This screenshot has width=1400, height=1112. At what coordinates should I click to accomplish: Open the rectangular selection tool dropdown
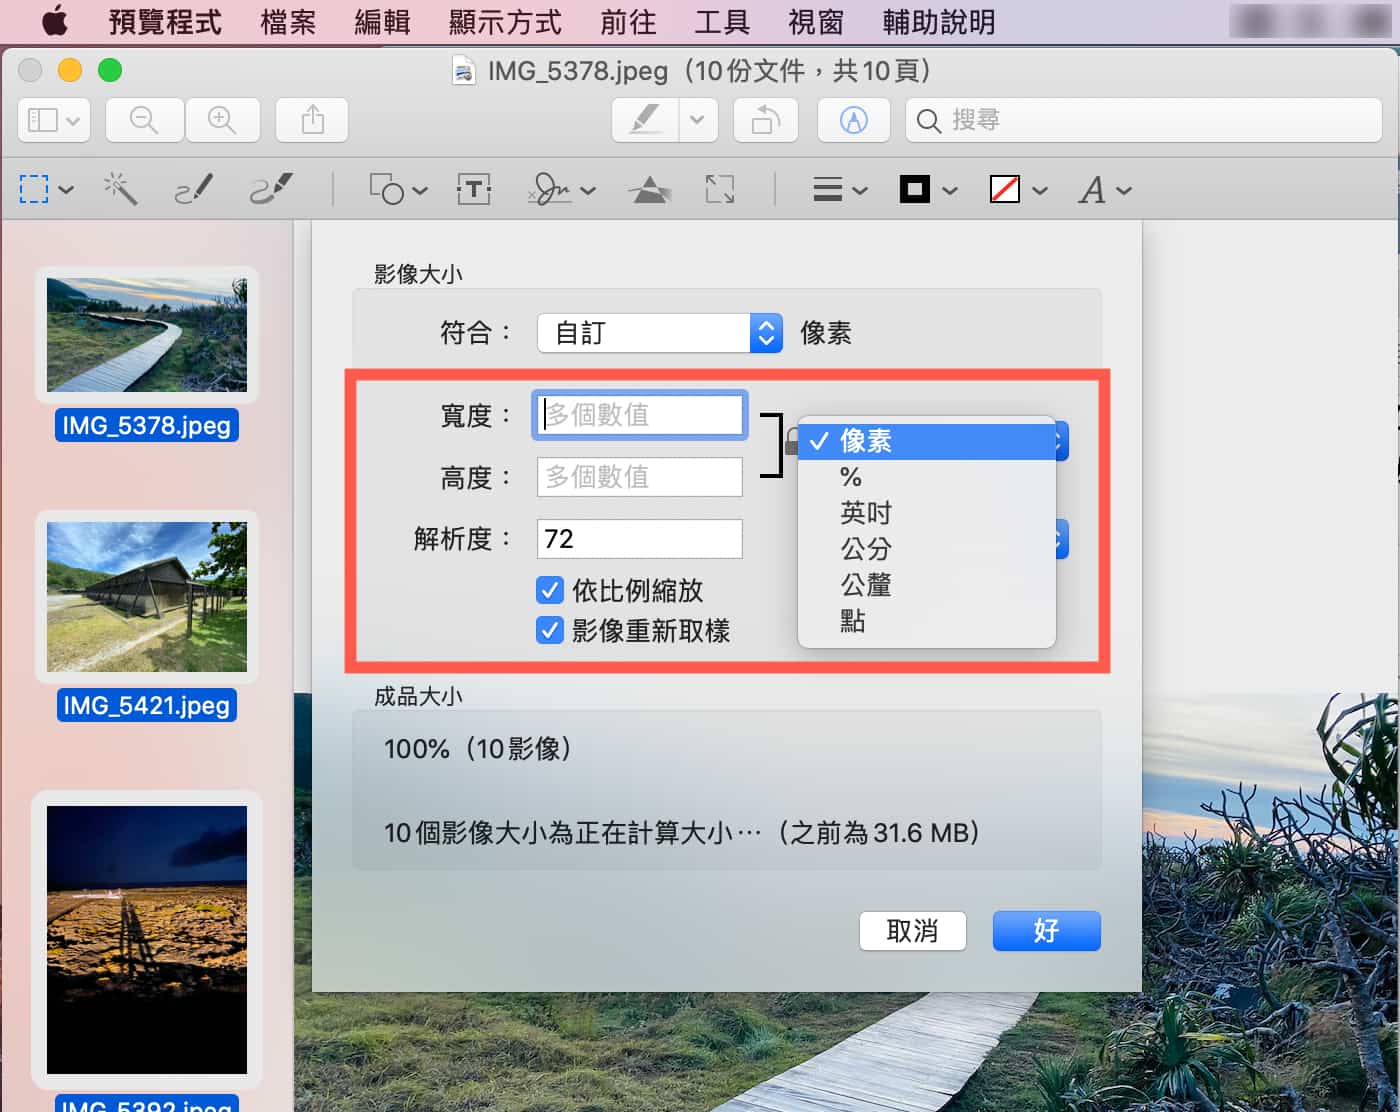pyautogui.click(x=46, y=189)
